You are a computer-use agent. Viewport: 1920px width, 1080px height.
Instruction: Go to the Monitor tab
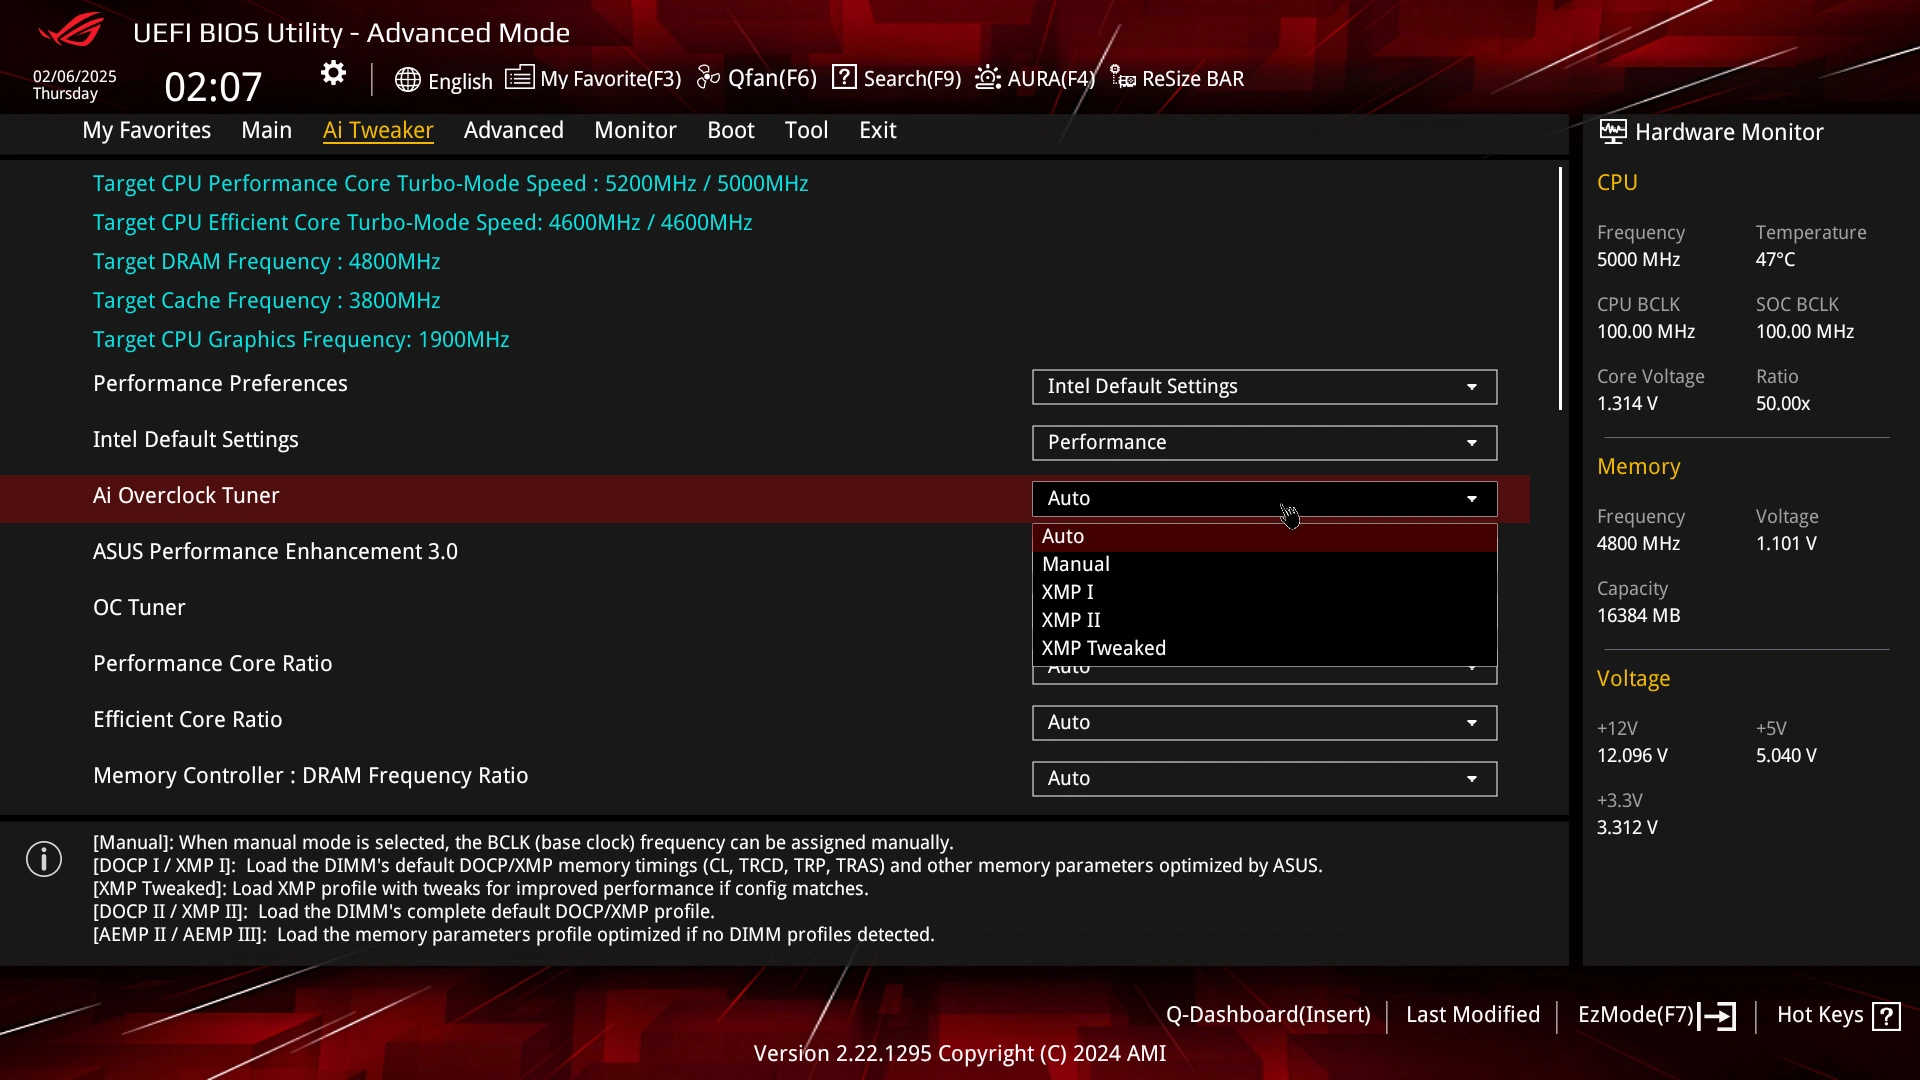coord(635,130)
